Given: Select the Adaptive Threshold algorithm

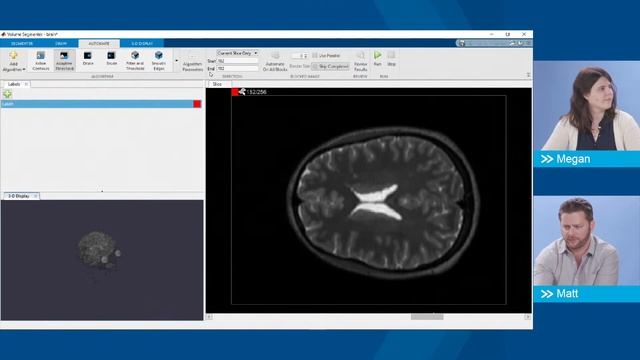Looking at the screenshot, I should (x=64, y=61).
